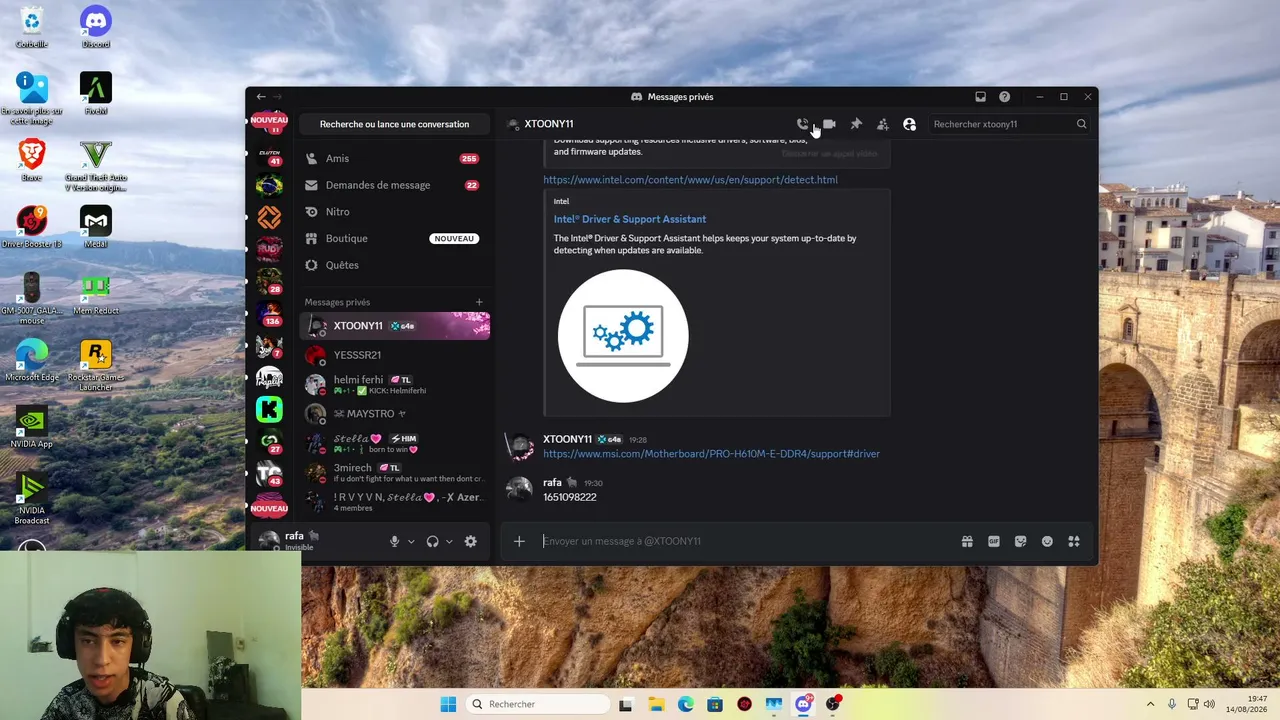Open the server with the 43 badge
This screenshot has height=720, width=1280.
(x=269, y=473)
